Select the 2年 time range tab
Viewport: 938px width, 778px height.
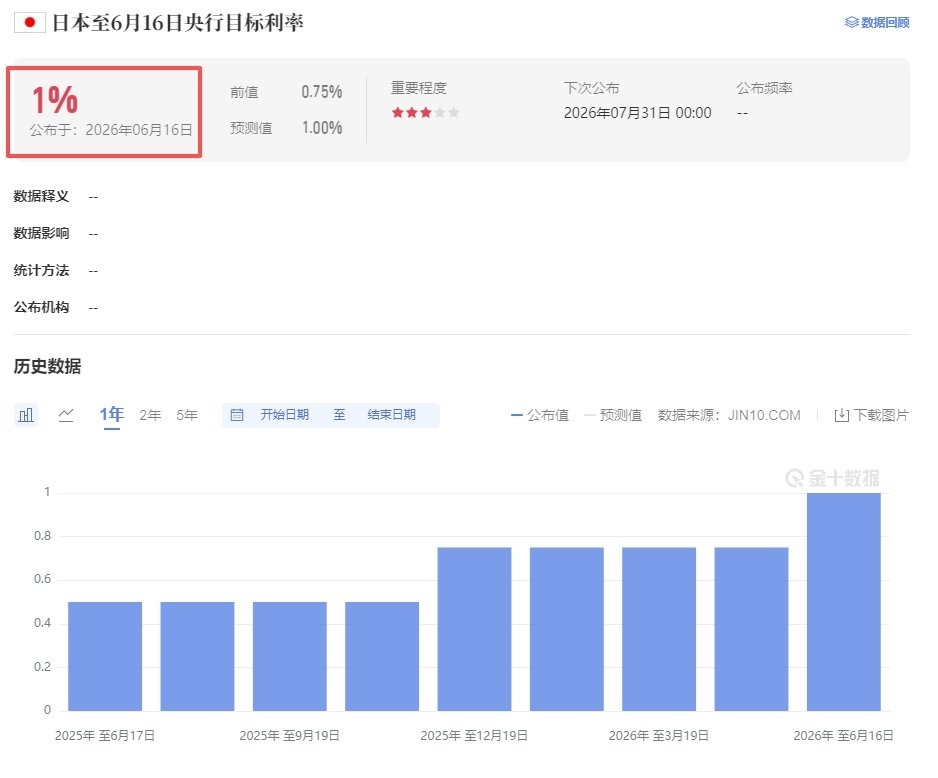(150, 415)
